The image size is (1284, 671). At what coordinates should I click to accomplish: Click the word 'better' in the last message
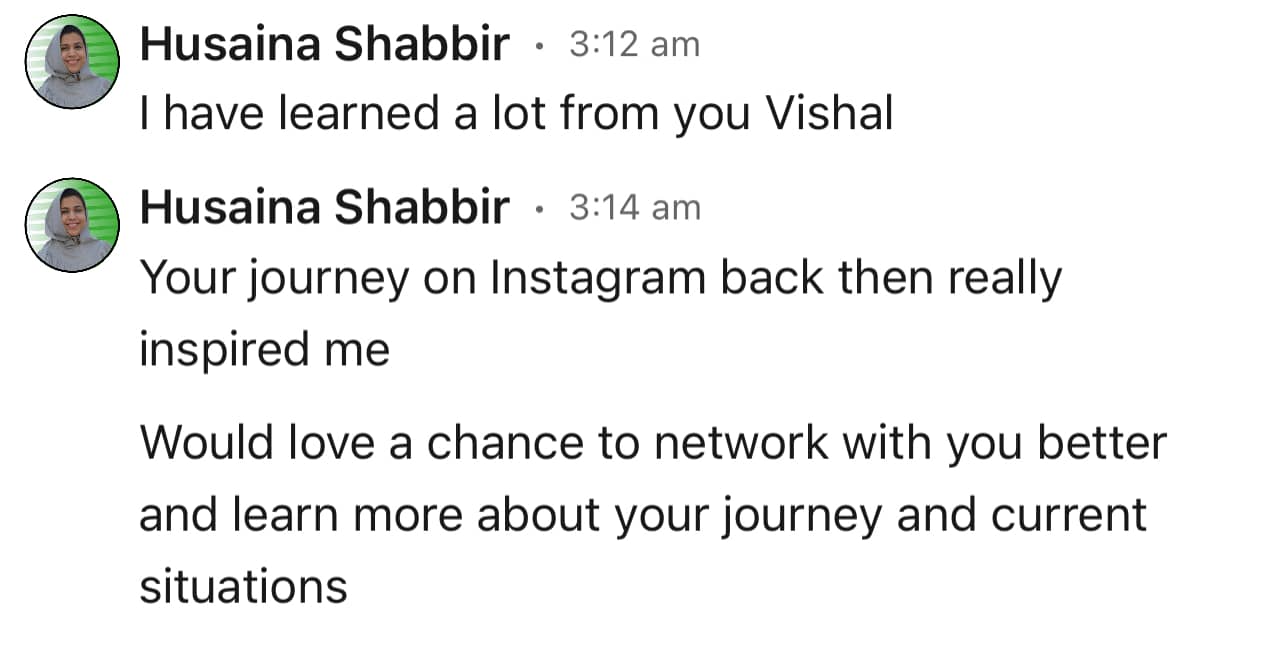tap(1102, 443)
